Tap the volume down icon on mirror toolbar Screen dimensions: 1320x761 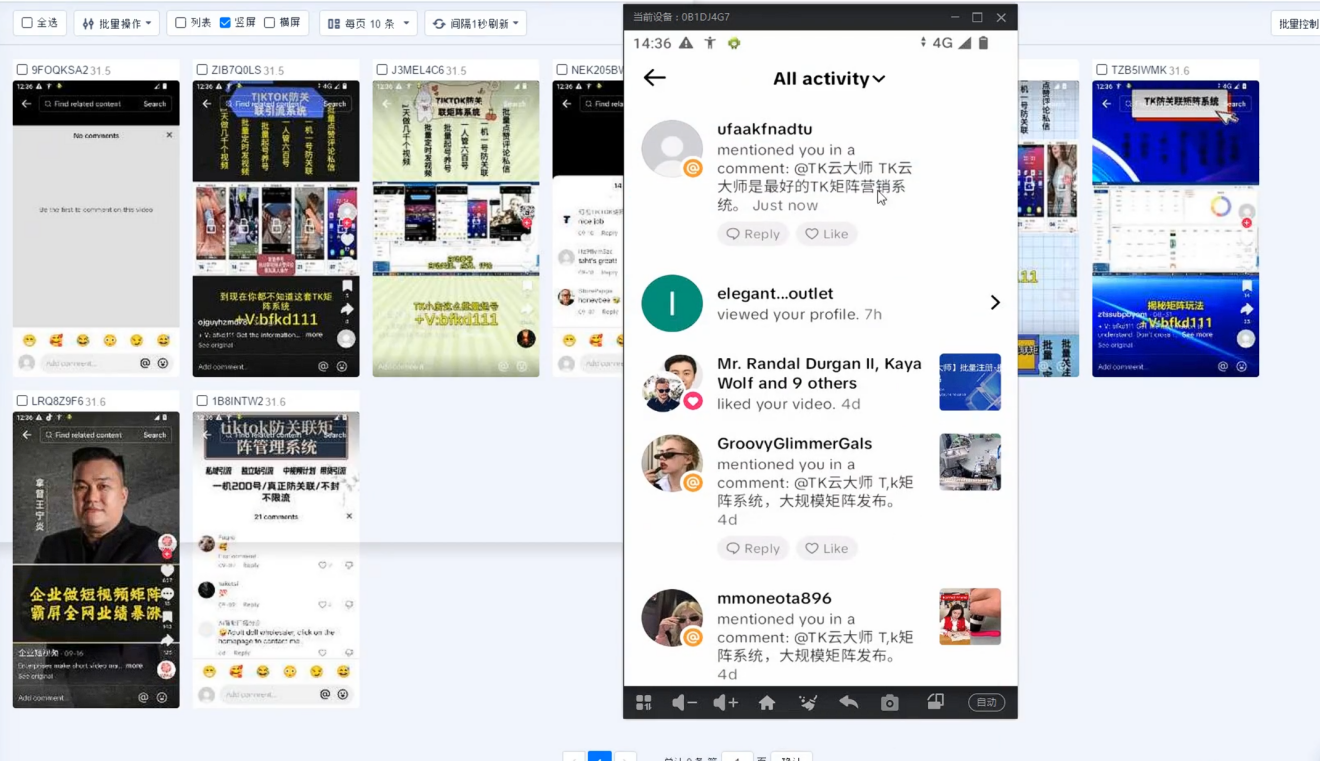(684, 702)
